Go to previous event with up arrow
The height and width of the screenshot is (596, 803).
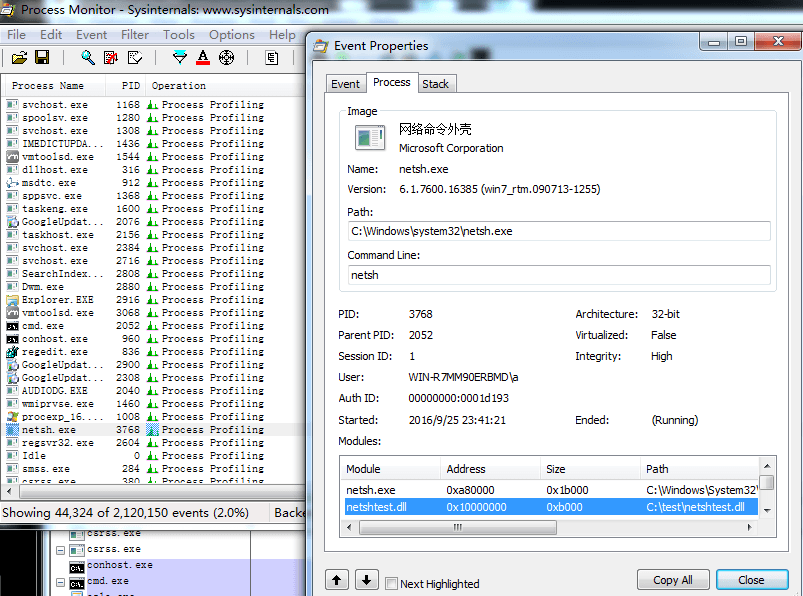point(336,580)
